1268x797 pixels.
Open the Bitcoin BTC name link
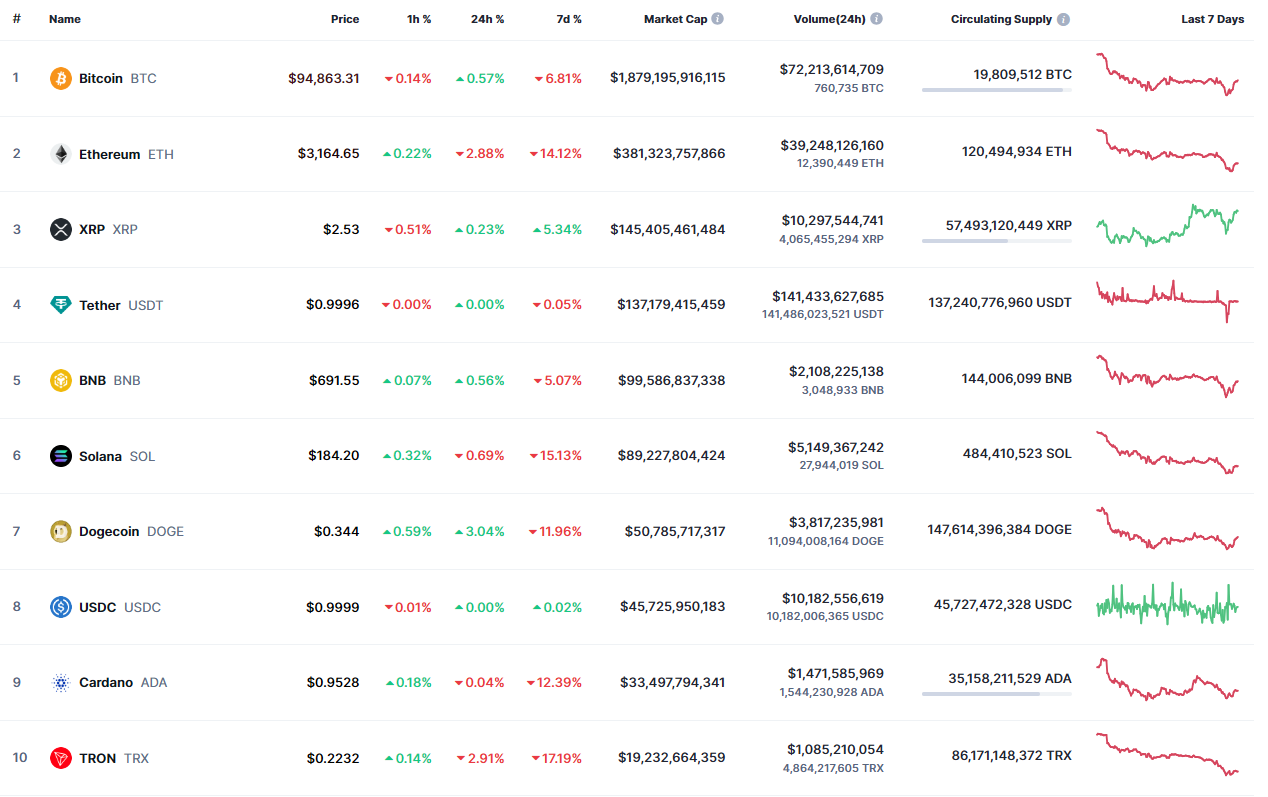pyautogui.click(x=118, y=78)
